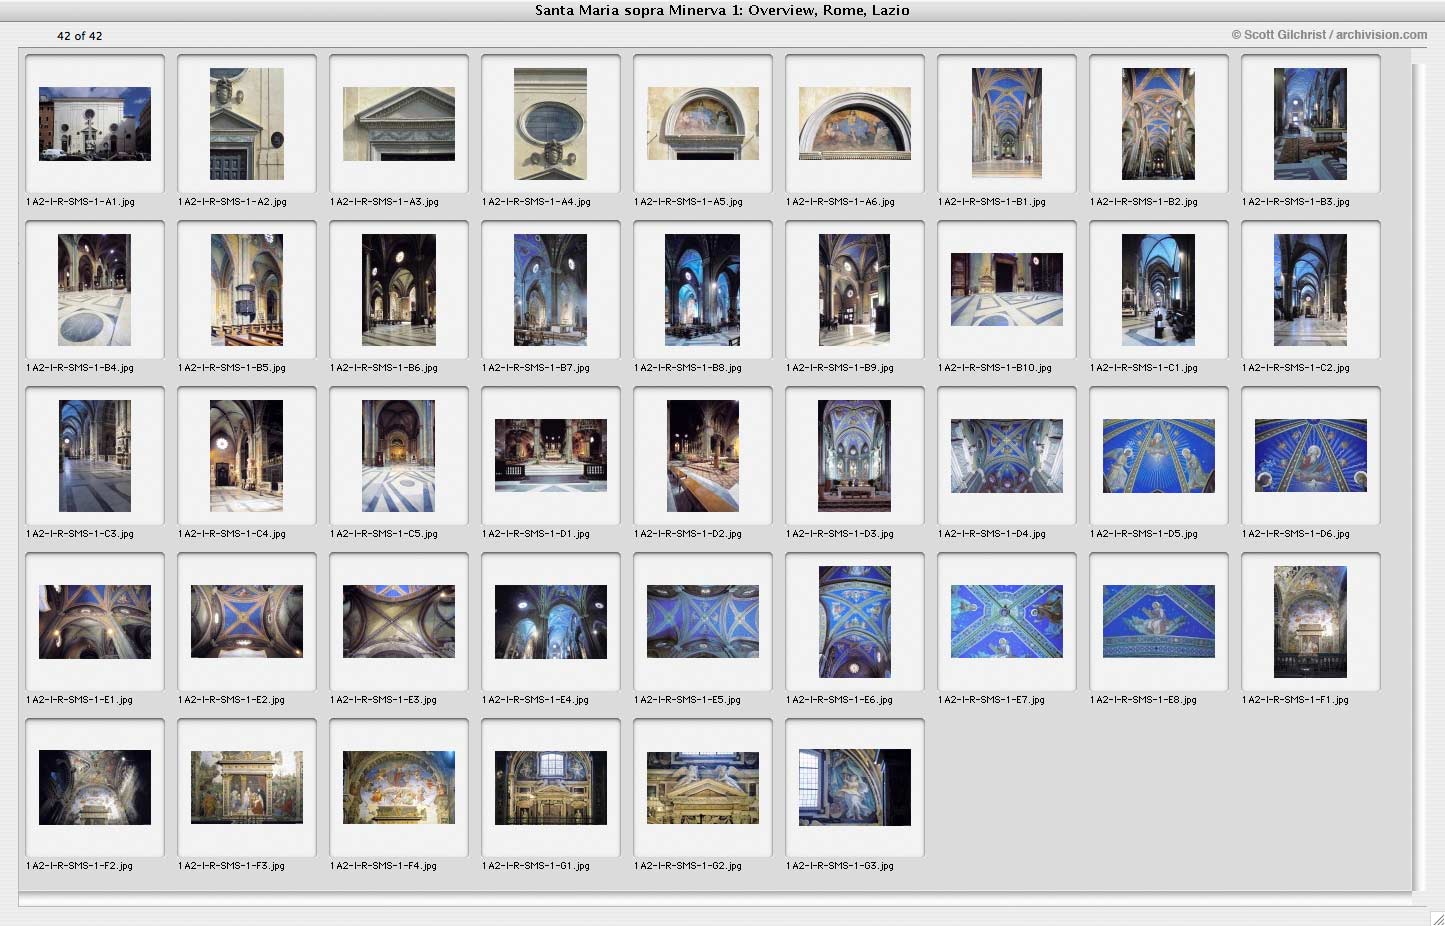Select lunette fresco thumbnail 1A2-I-R-SMS-1-A5.jpg
1445x926 pixels.
703,124
